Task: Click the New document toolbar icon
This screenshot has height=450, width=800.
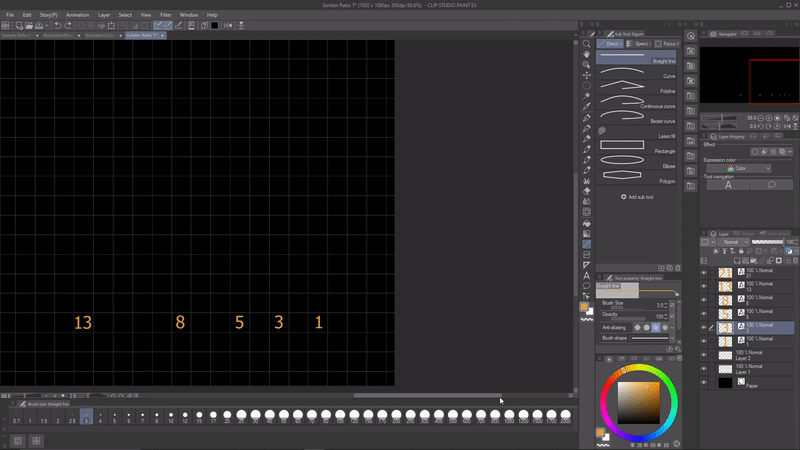Action: (19, 26)
